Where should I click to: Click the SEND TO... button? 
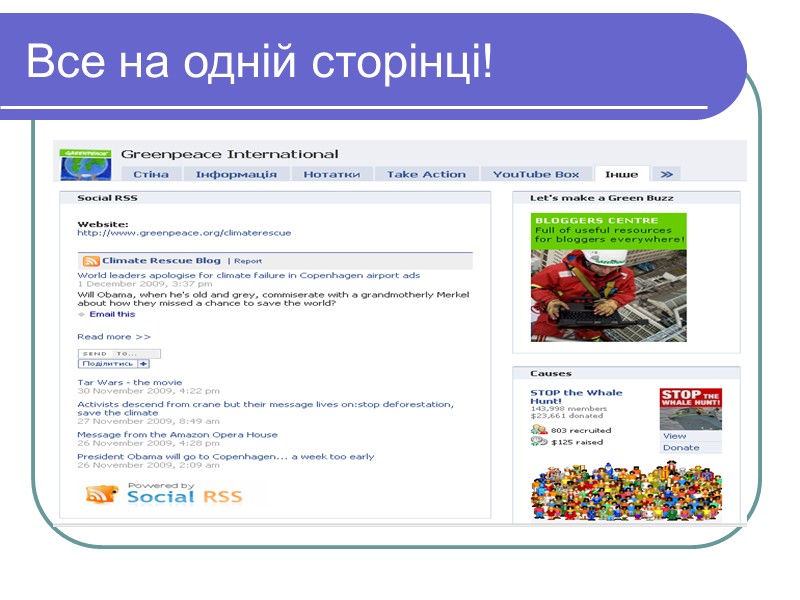119,354
